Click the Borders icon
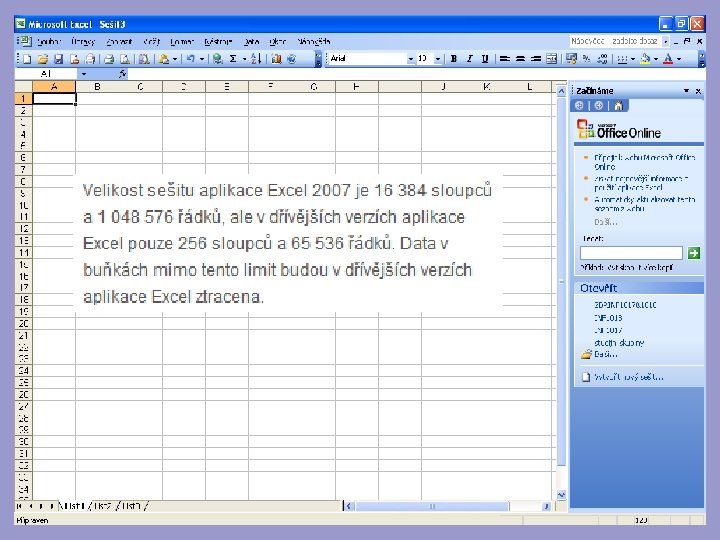 point(622,59)
